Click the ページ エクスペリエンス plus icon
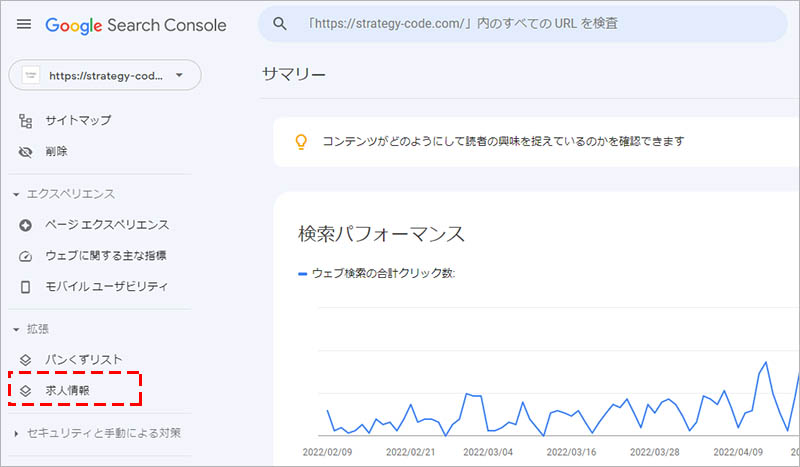The width and height of the screenshot is (800, 467). [26, 225]
